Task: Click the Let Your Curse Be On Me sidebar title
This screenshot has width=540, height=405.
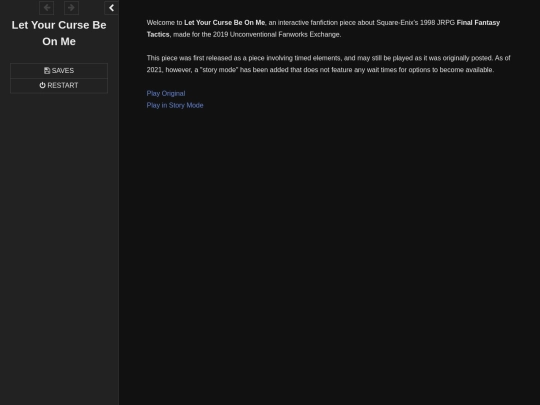Action: (59, 33)
